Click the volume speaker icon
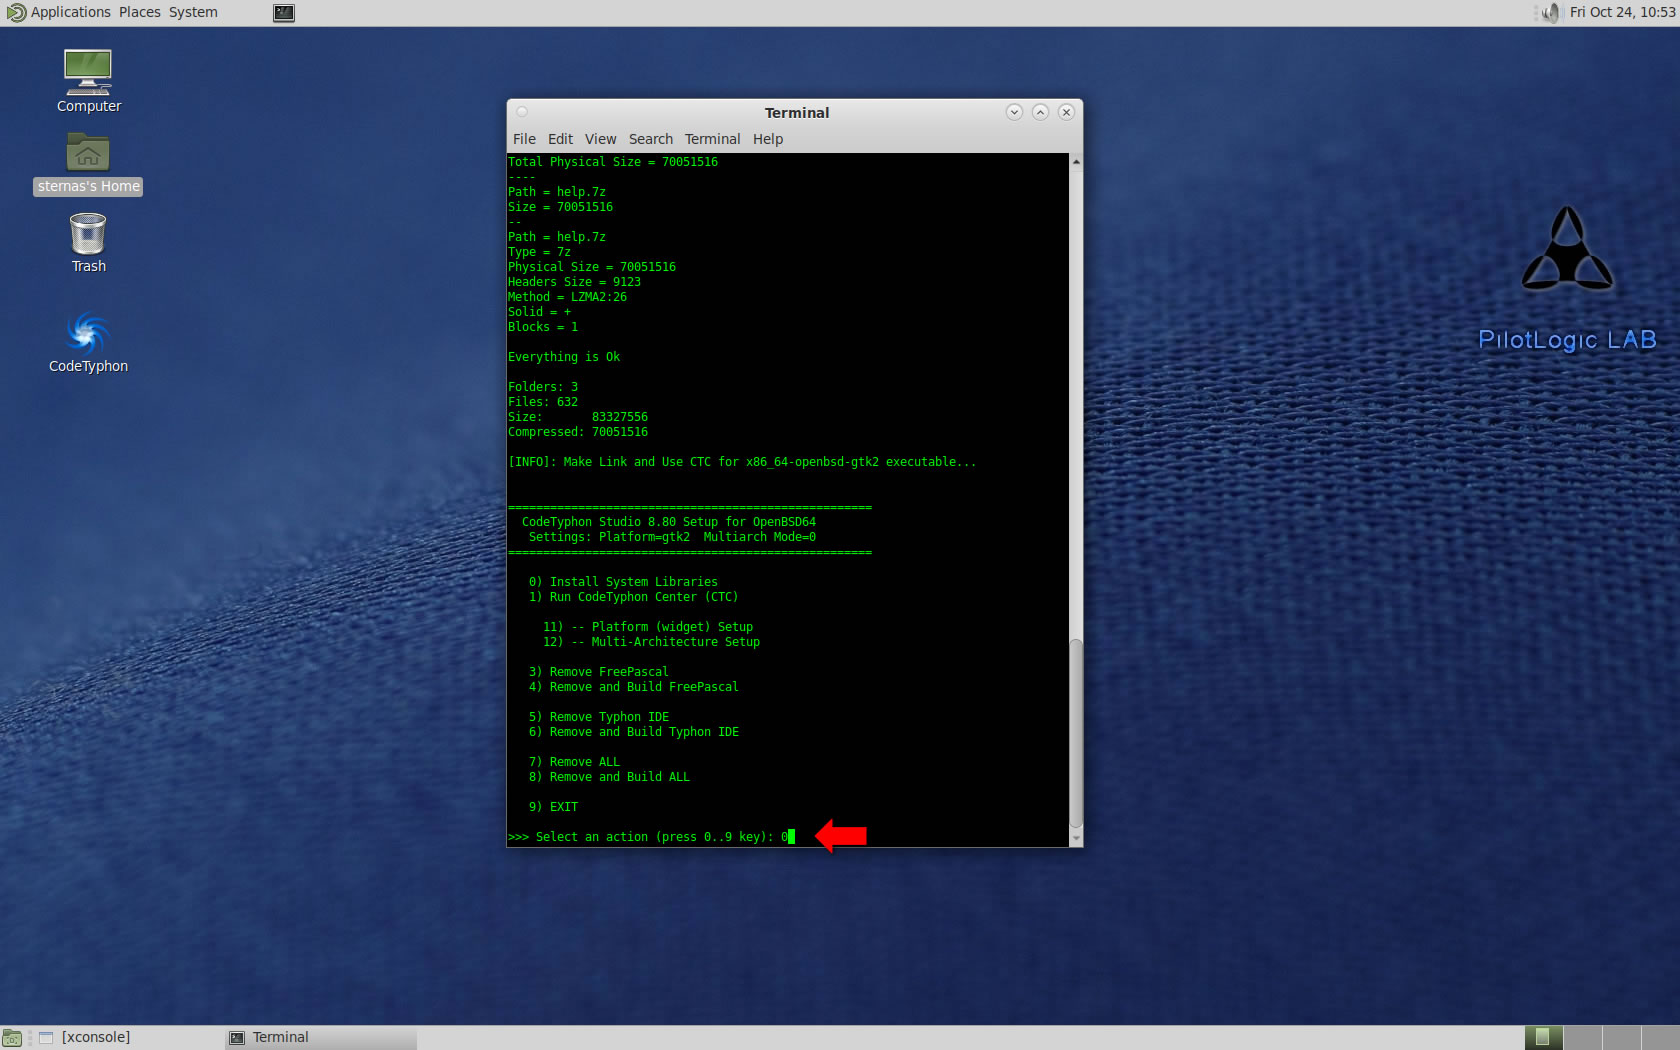1680x1050 pixels. pos(1550,13)
